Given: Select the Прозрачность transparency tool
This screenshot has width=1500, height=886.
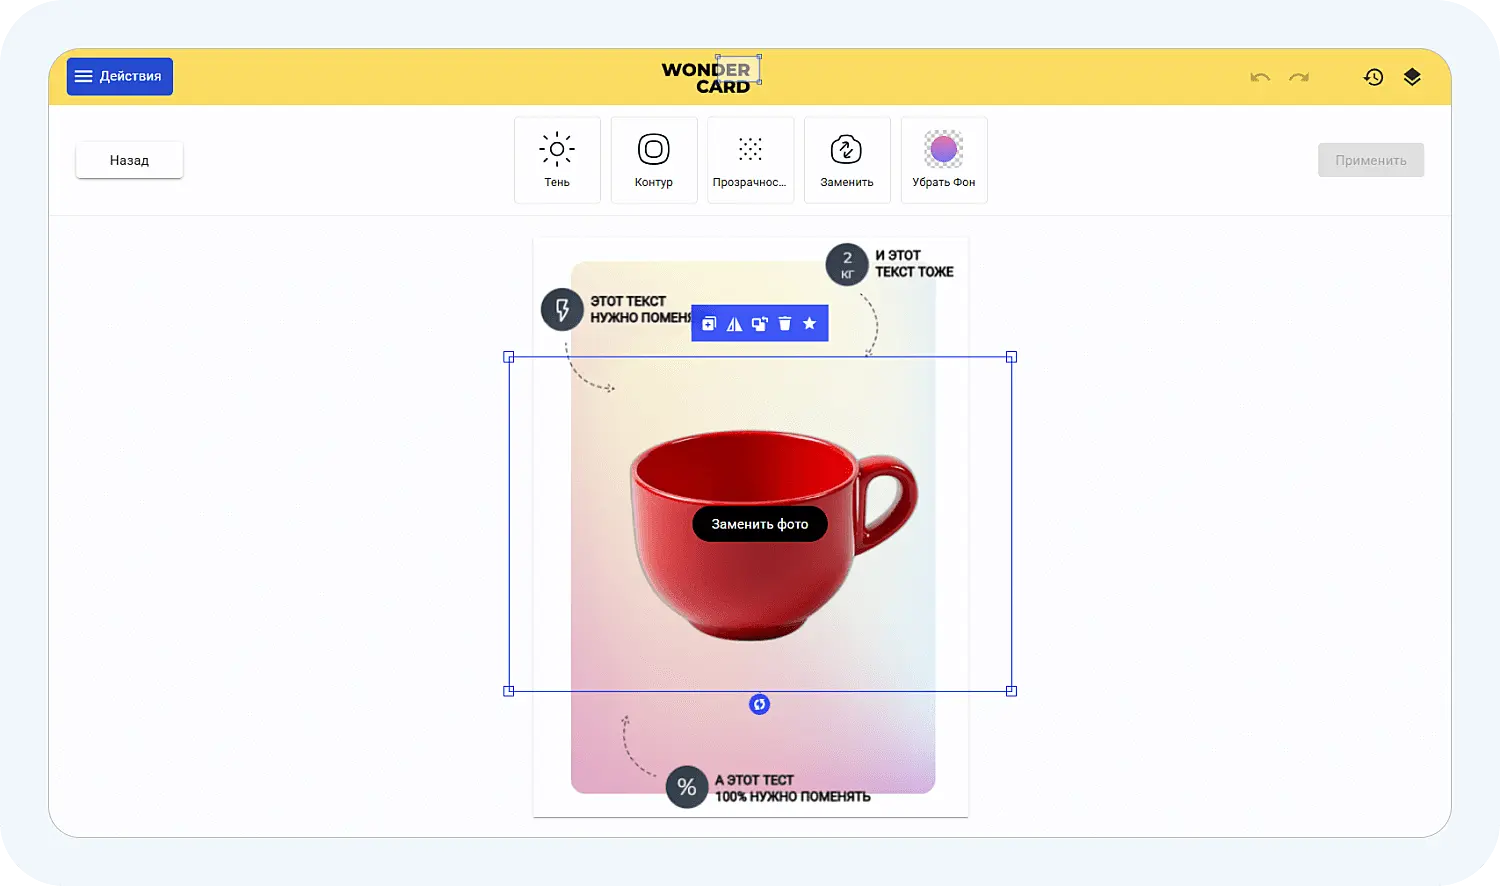Looking at the screenshot, I should 750,159.
